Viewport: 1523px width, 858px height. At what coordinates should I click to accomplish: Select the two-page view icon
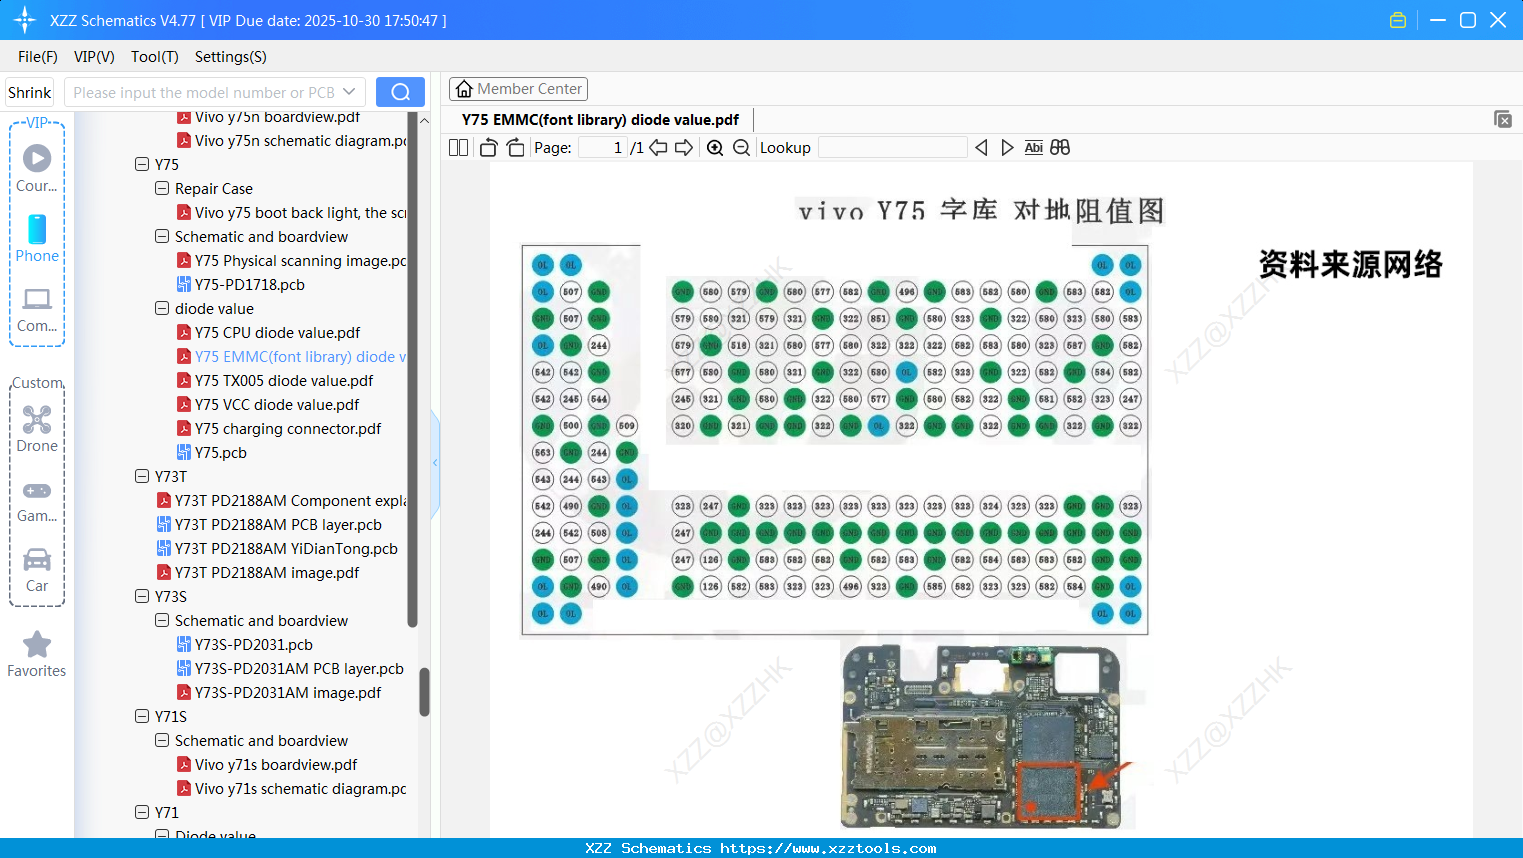tap(458, 147)
